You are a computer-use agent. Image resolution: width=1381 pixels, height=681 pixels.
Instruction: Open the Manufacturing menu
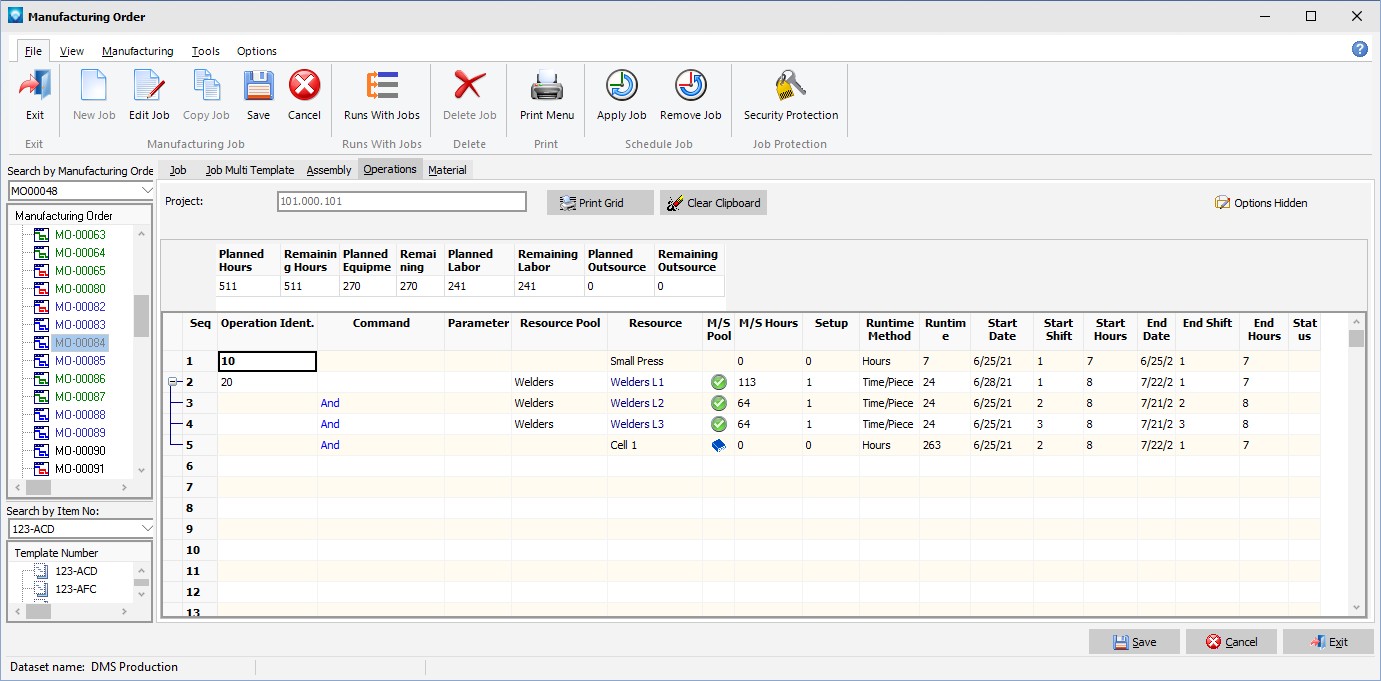click(x=137, y=51)
